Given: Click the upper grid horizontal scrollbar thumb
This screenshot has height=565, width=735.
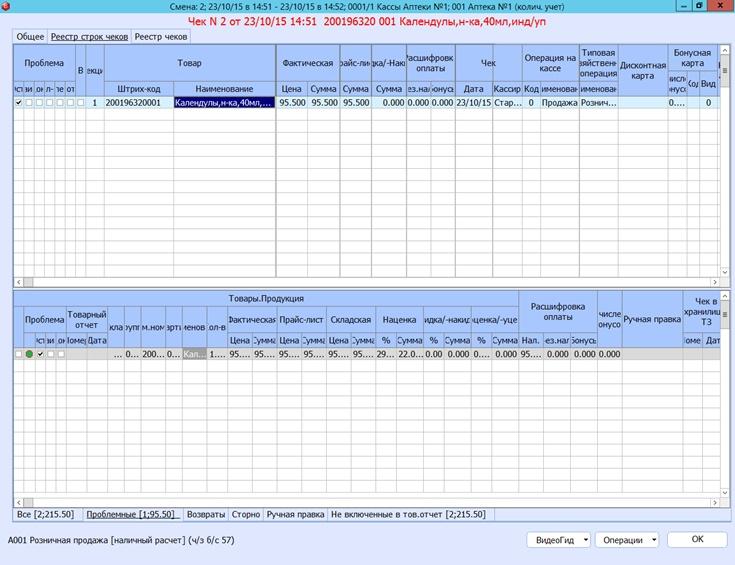Looking at the screenshot, I should pos(29,282).
